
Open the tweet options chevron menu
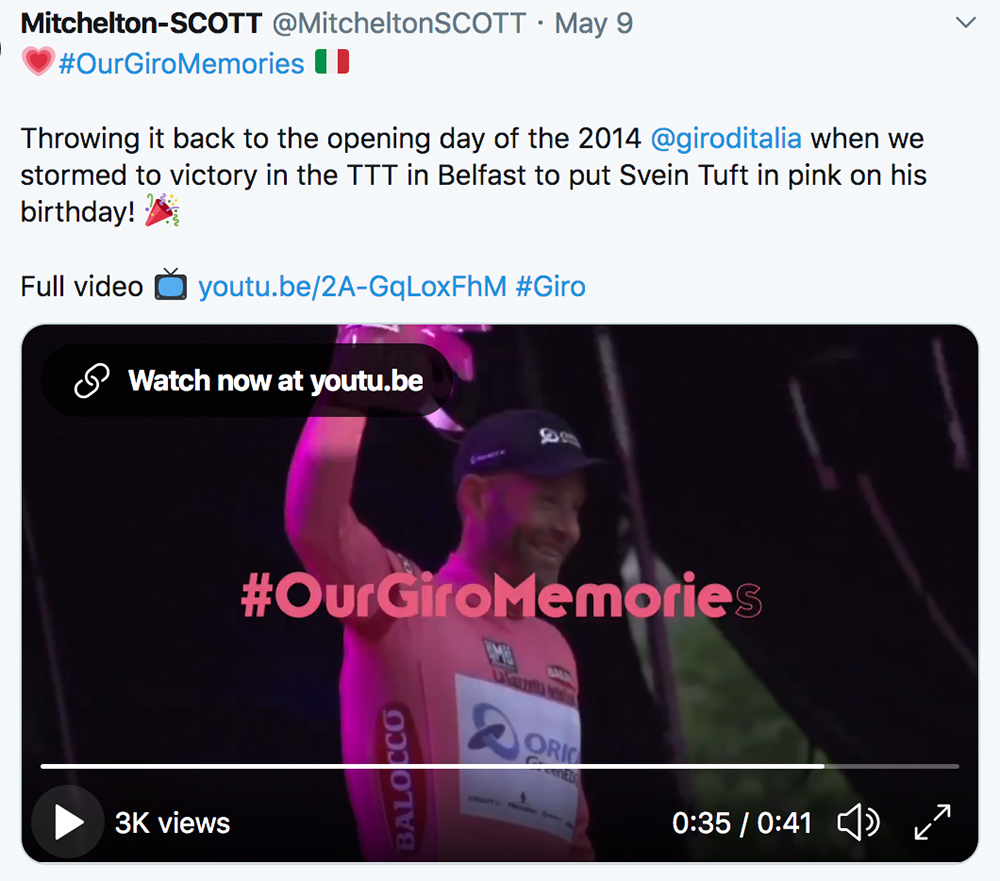click(965, 23)
